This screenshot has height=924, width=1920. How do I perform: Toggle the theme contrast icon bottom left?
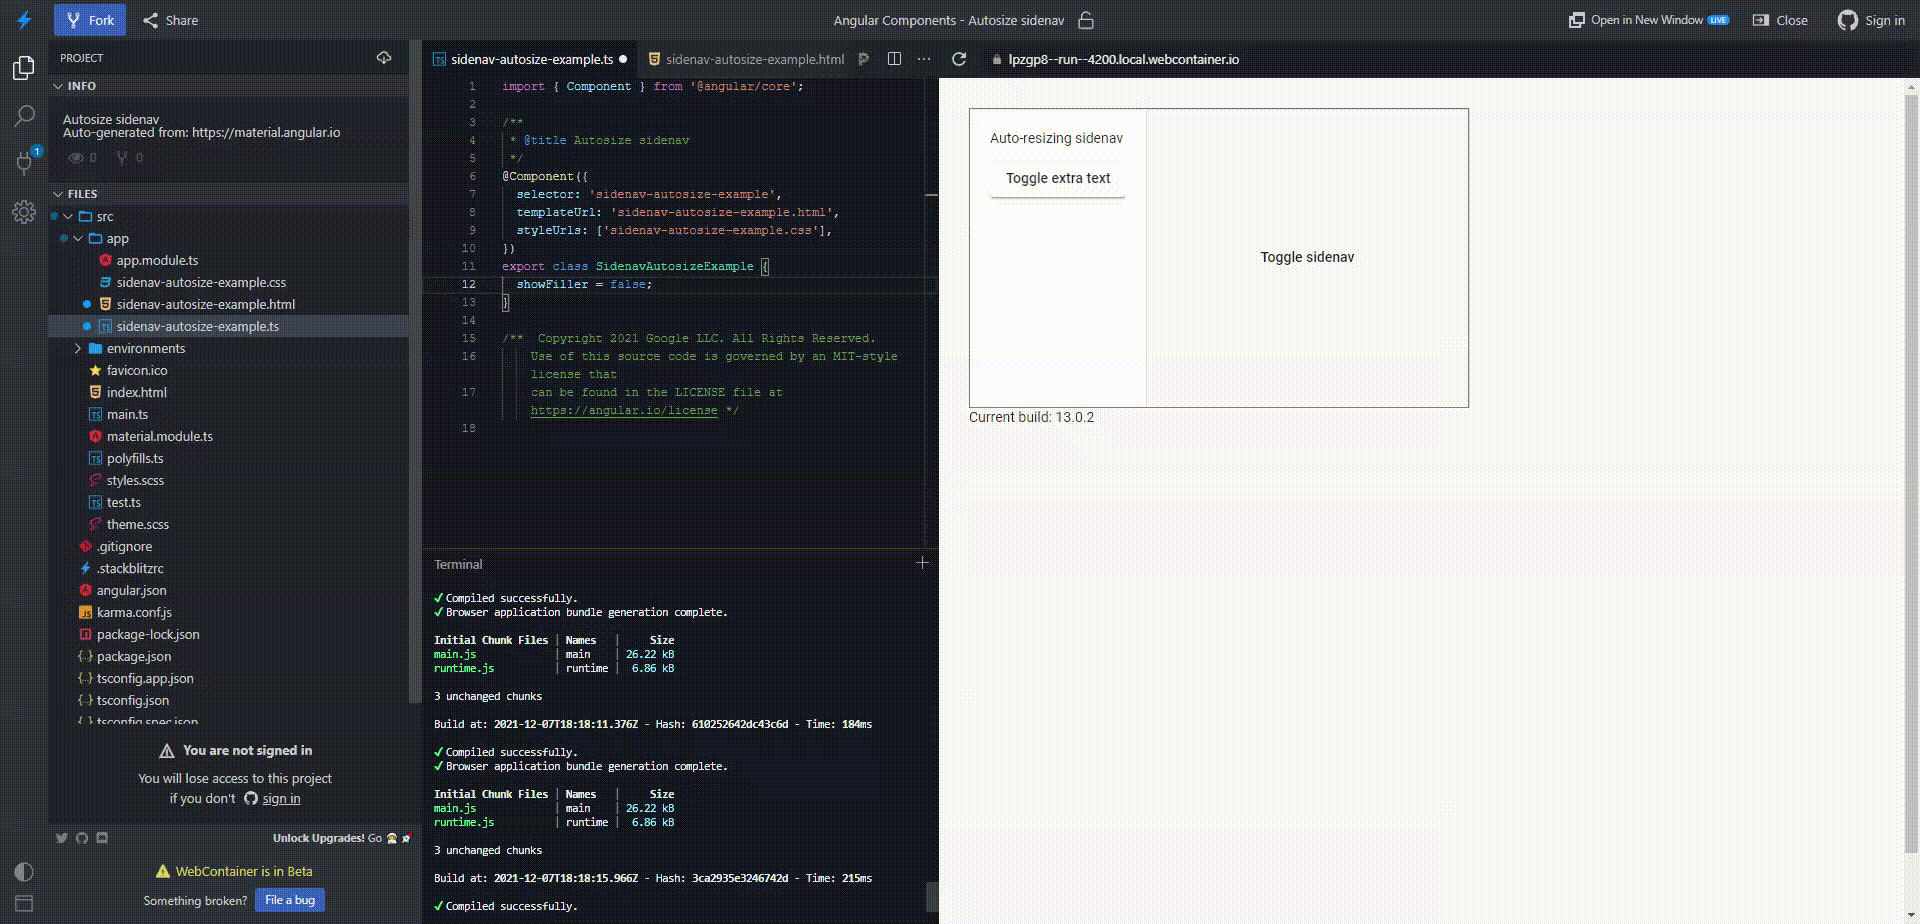[24, 871]
